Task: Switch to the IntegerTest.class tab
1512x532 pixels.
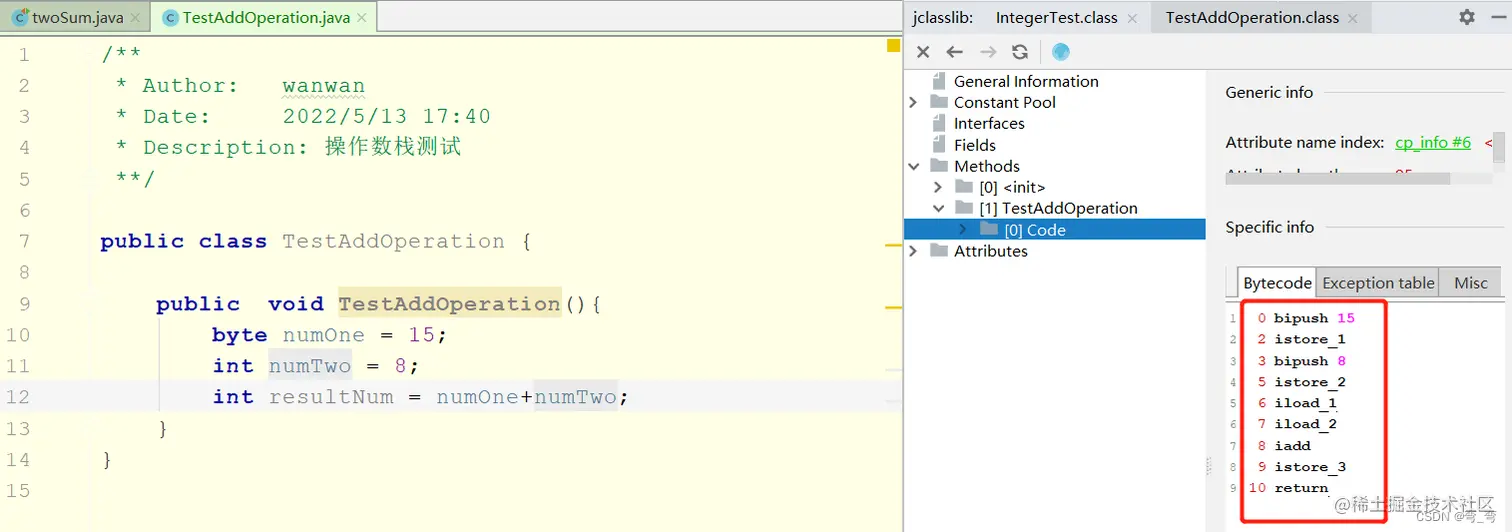Action: point(1056,18)
